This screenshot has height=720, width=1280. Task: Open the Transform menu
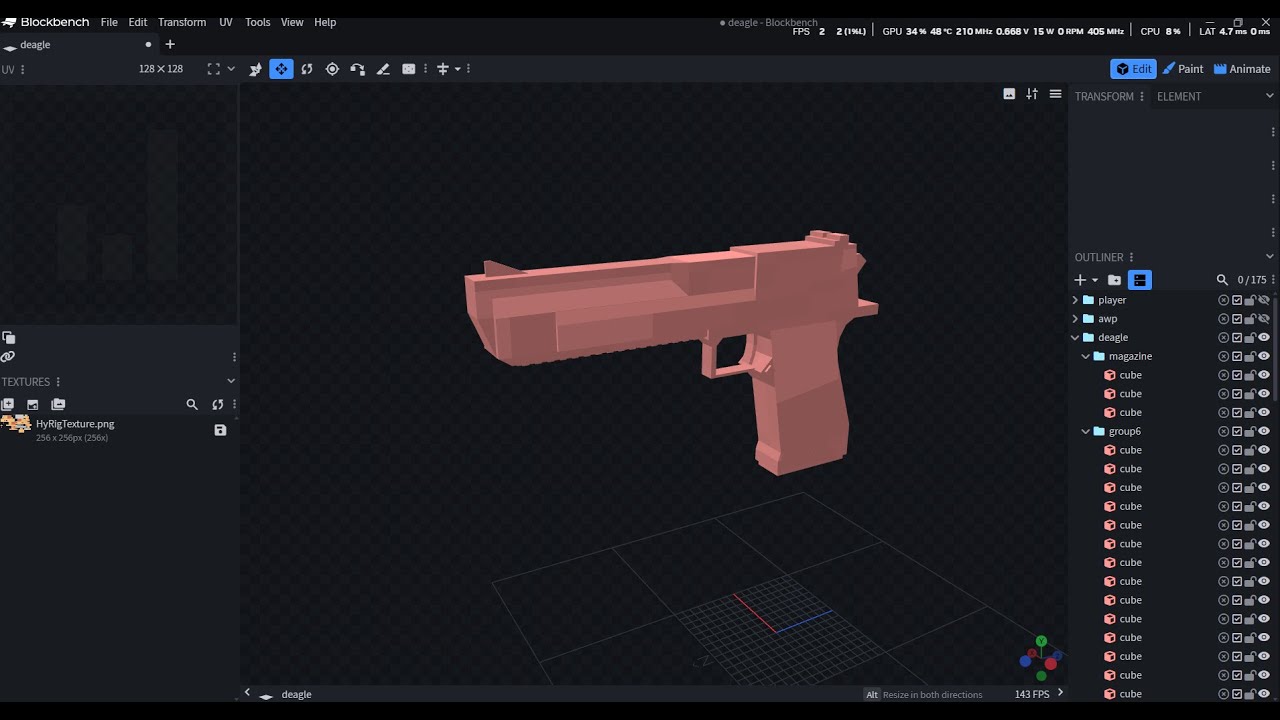182,22
